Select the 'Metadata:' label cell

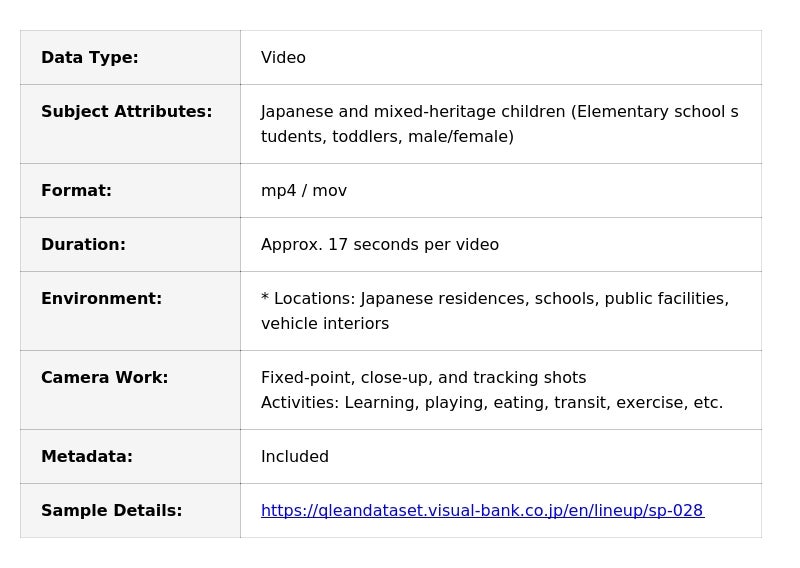[87, 457]
